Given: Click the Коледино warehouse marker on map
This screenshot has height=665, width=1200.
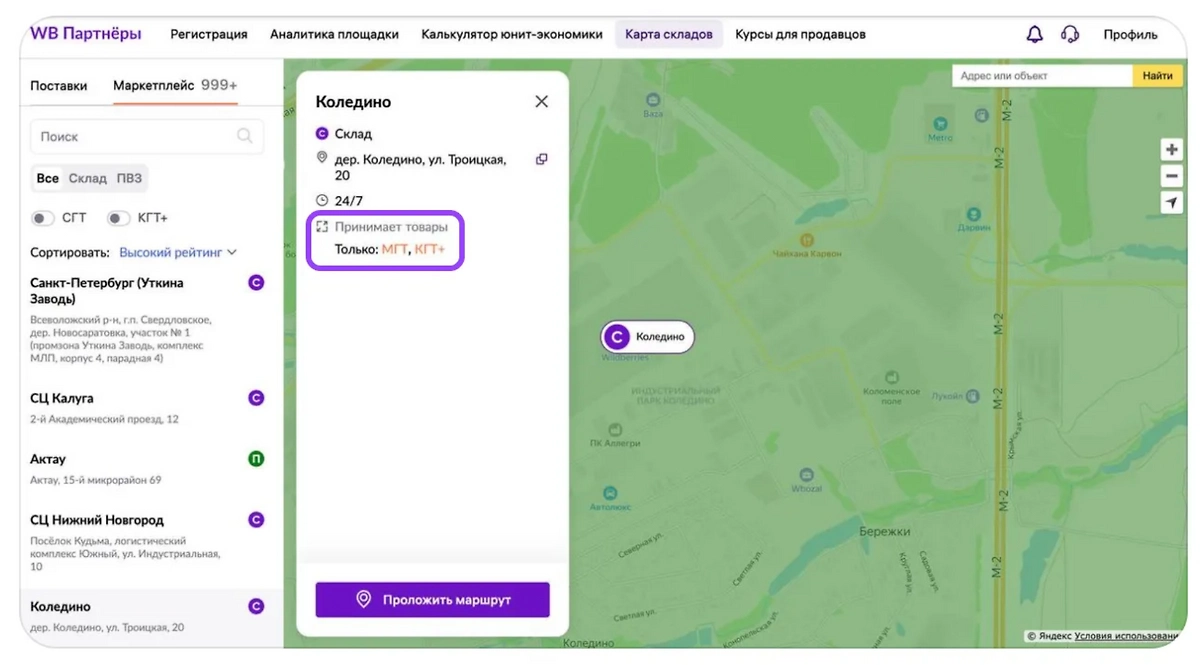Looking at the screenshot, I should [x=647, y=337].
